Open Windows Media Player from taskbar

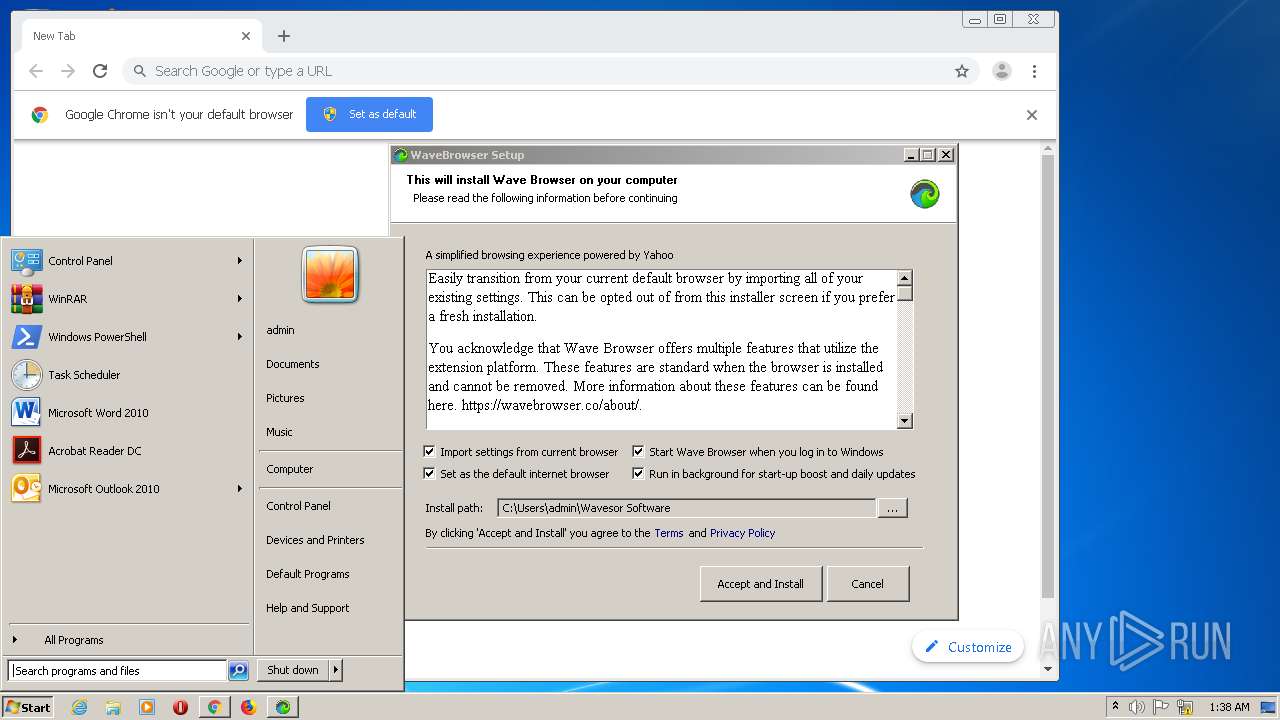[x=147, y=707]
